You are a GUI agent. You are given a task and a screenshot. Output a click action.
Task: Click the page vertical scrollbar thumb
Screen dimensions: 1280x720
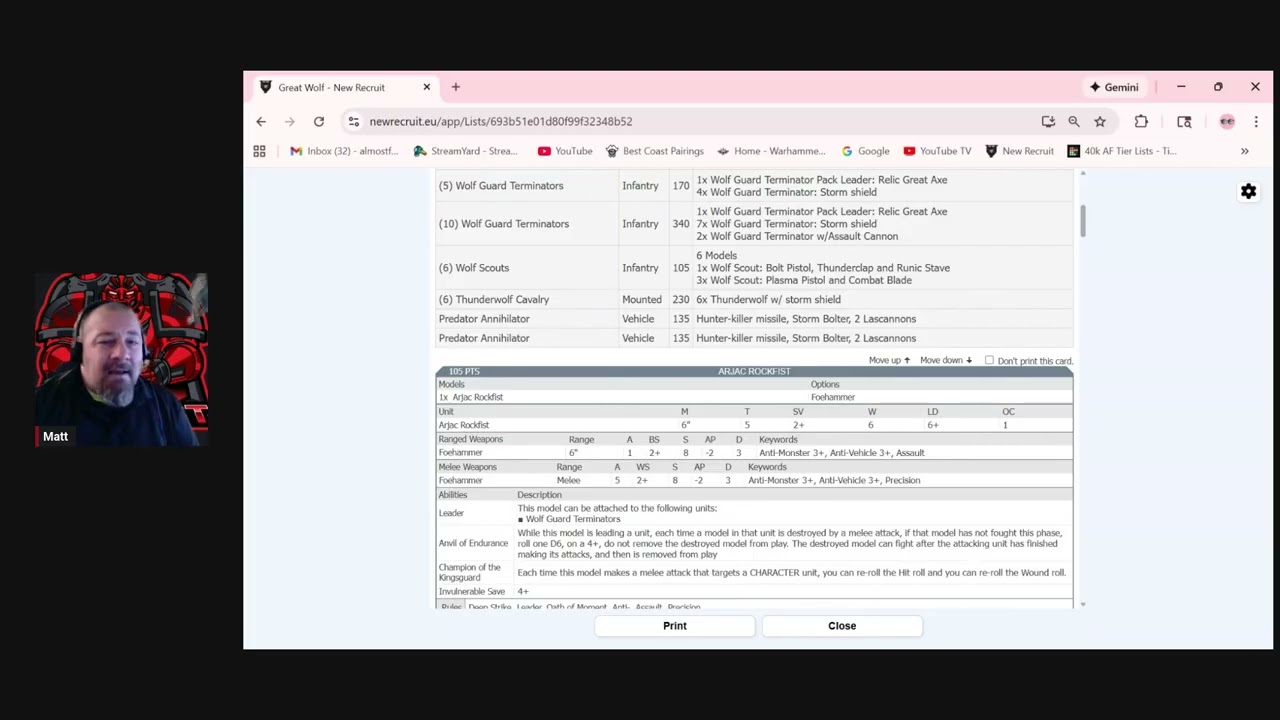pyautogui.click(x=1082, y=221)
